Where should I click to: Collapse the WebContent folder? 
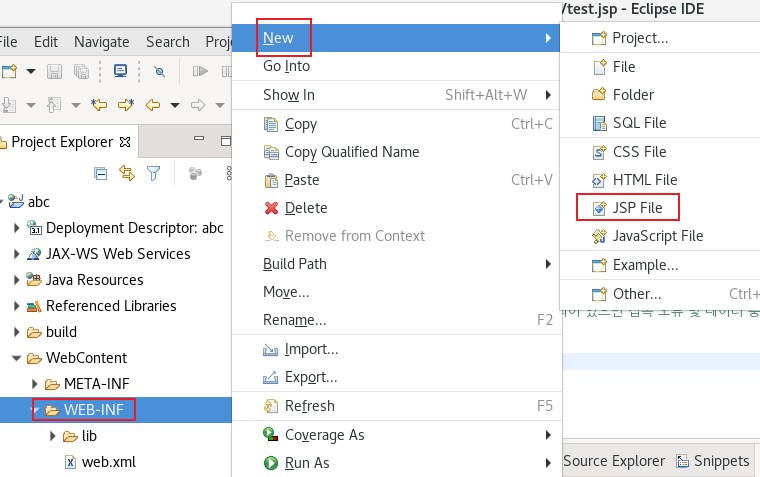pyautogui.click(x=16, y=358)
